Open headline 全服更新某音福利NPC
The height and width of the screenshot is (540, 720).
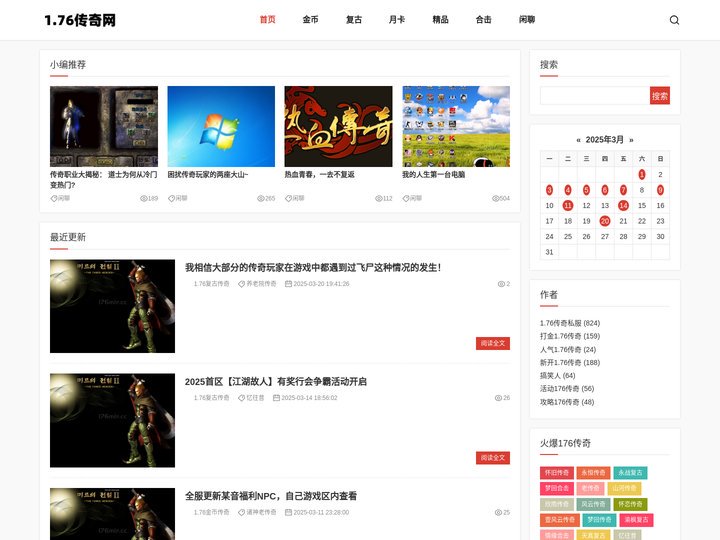pyautogui.click(x=271, y=496)
